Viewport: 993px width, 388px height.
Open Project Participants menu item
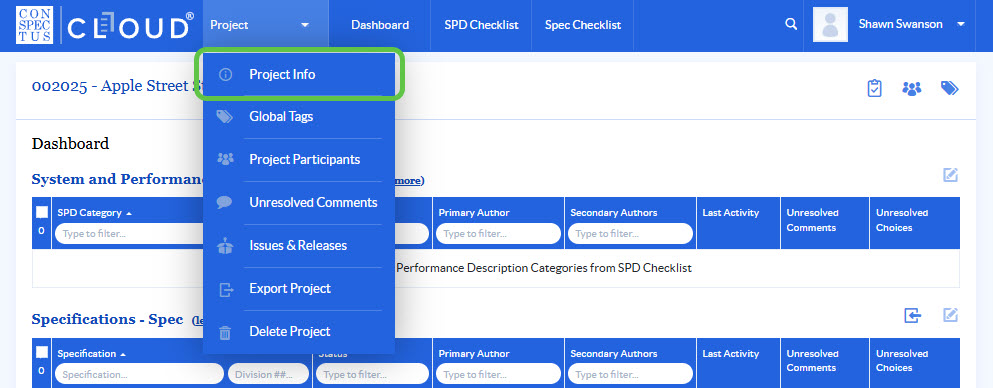tap(299, 160)
